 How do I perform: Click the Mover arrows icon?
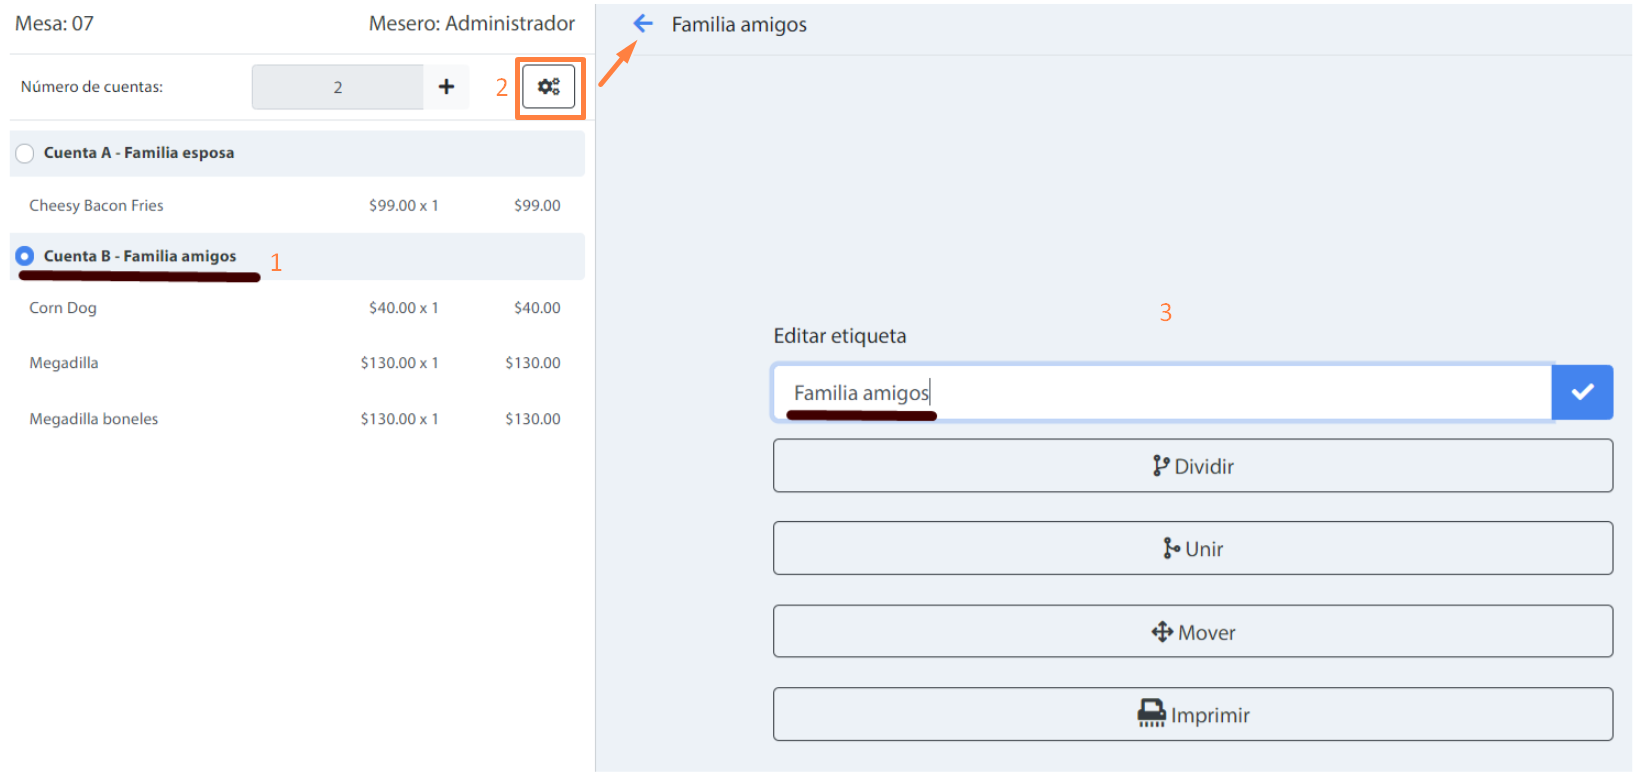click(1162, 632)
